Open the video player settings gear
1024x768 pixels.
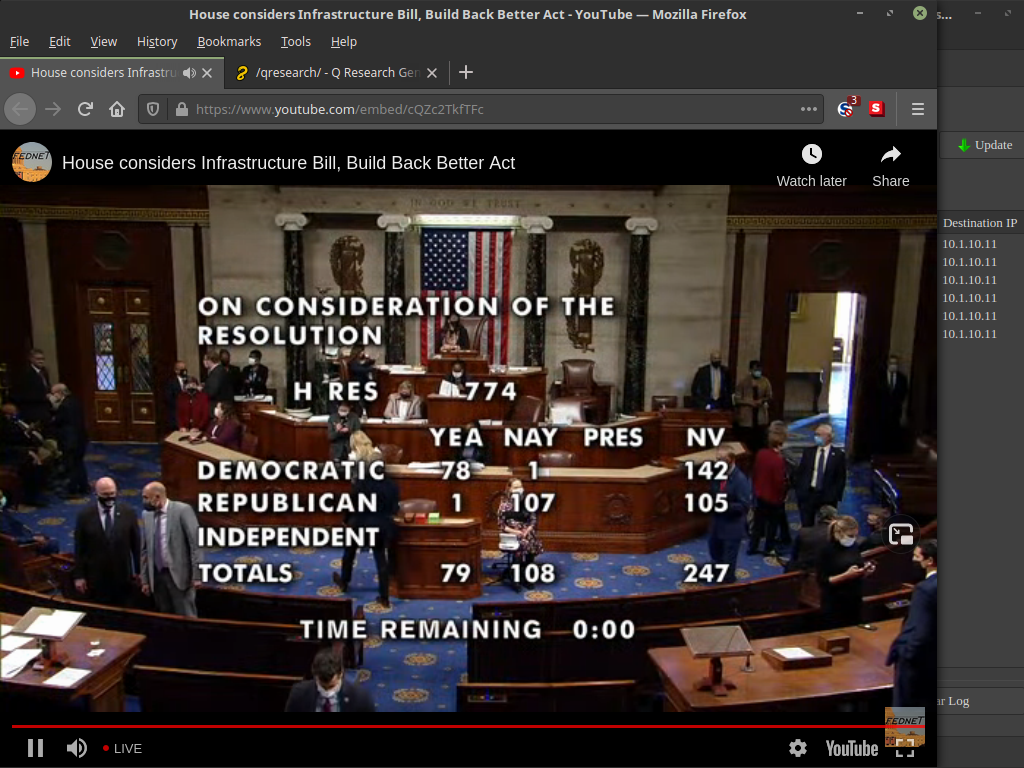(797, 748)
